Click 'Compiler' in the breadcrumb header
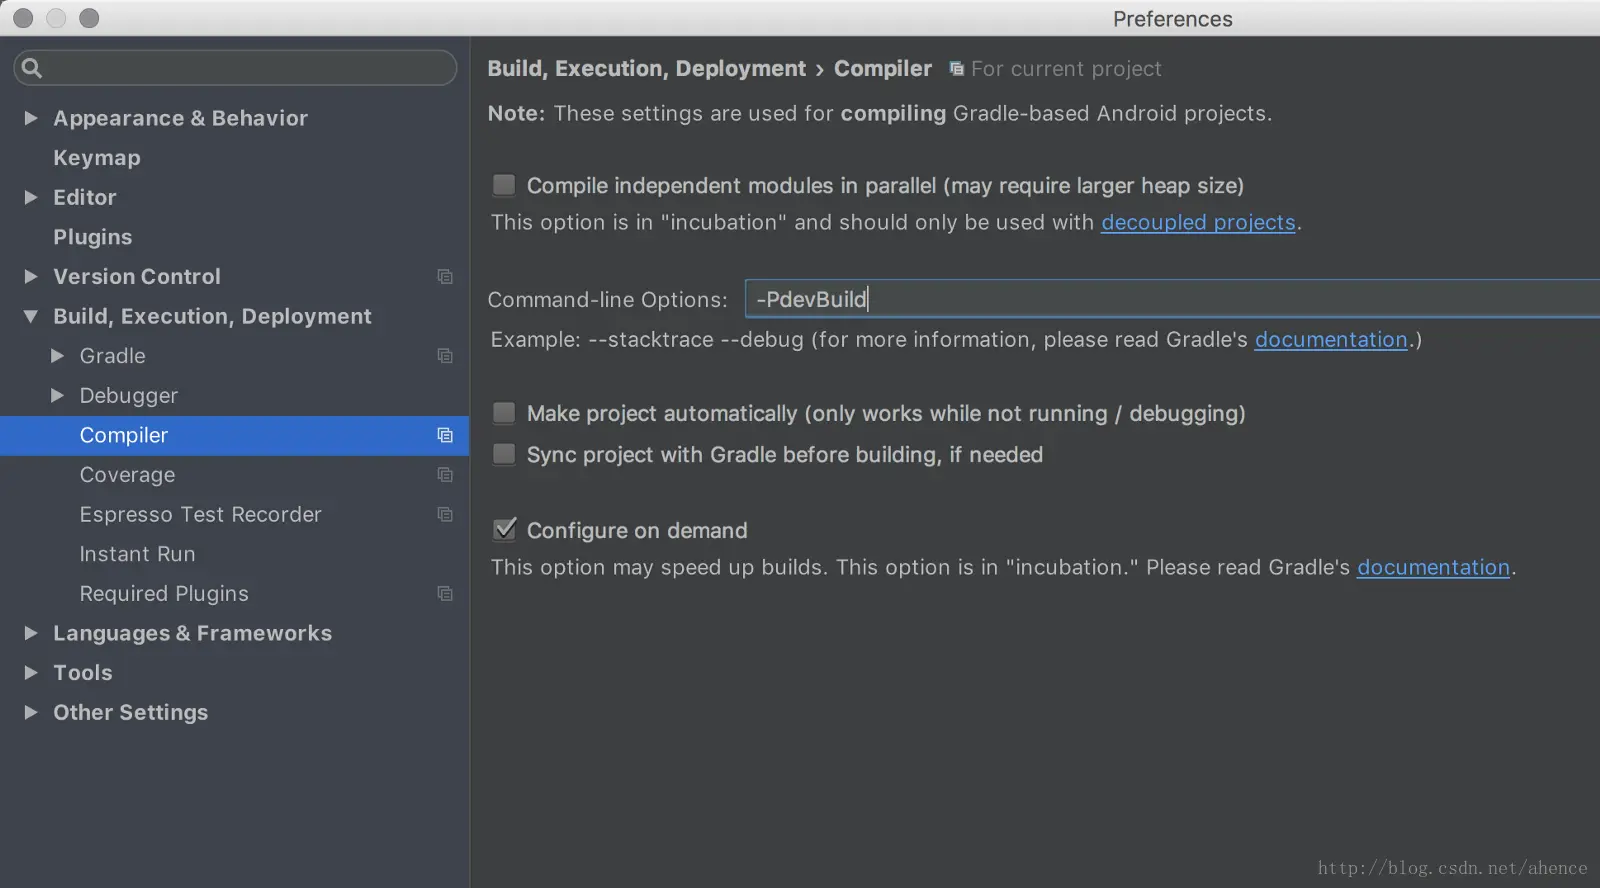 [883, 68]
